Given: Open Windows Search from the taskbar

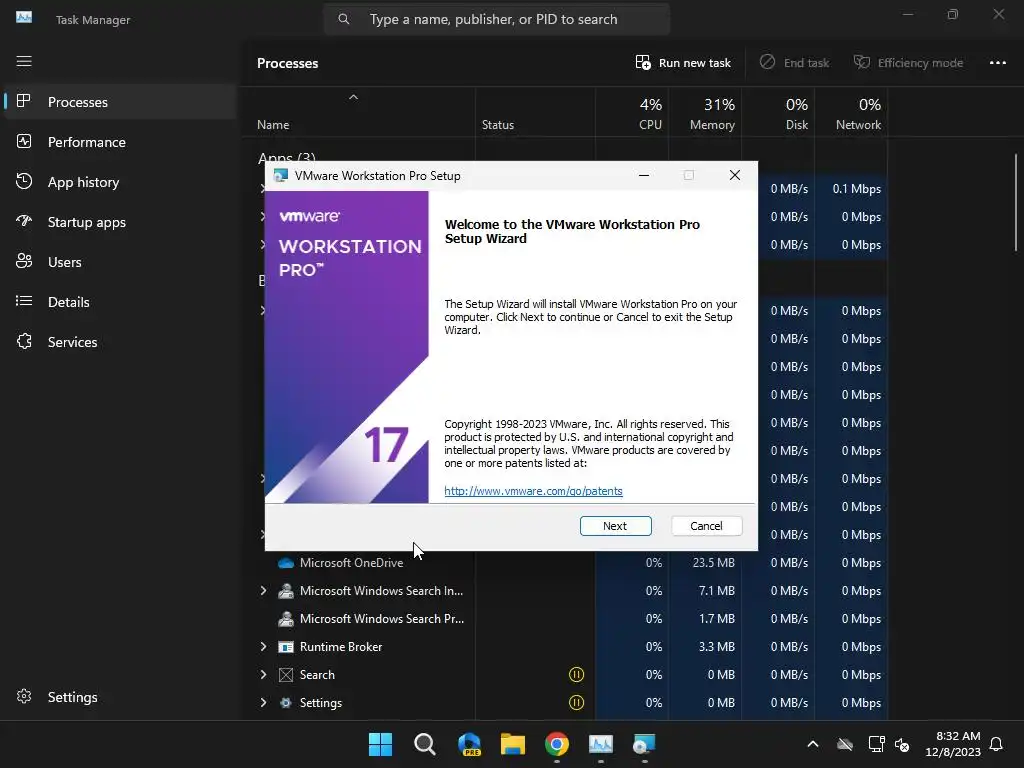Looking at the screenshot, I should tap(424, 744).
